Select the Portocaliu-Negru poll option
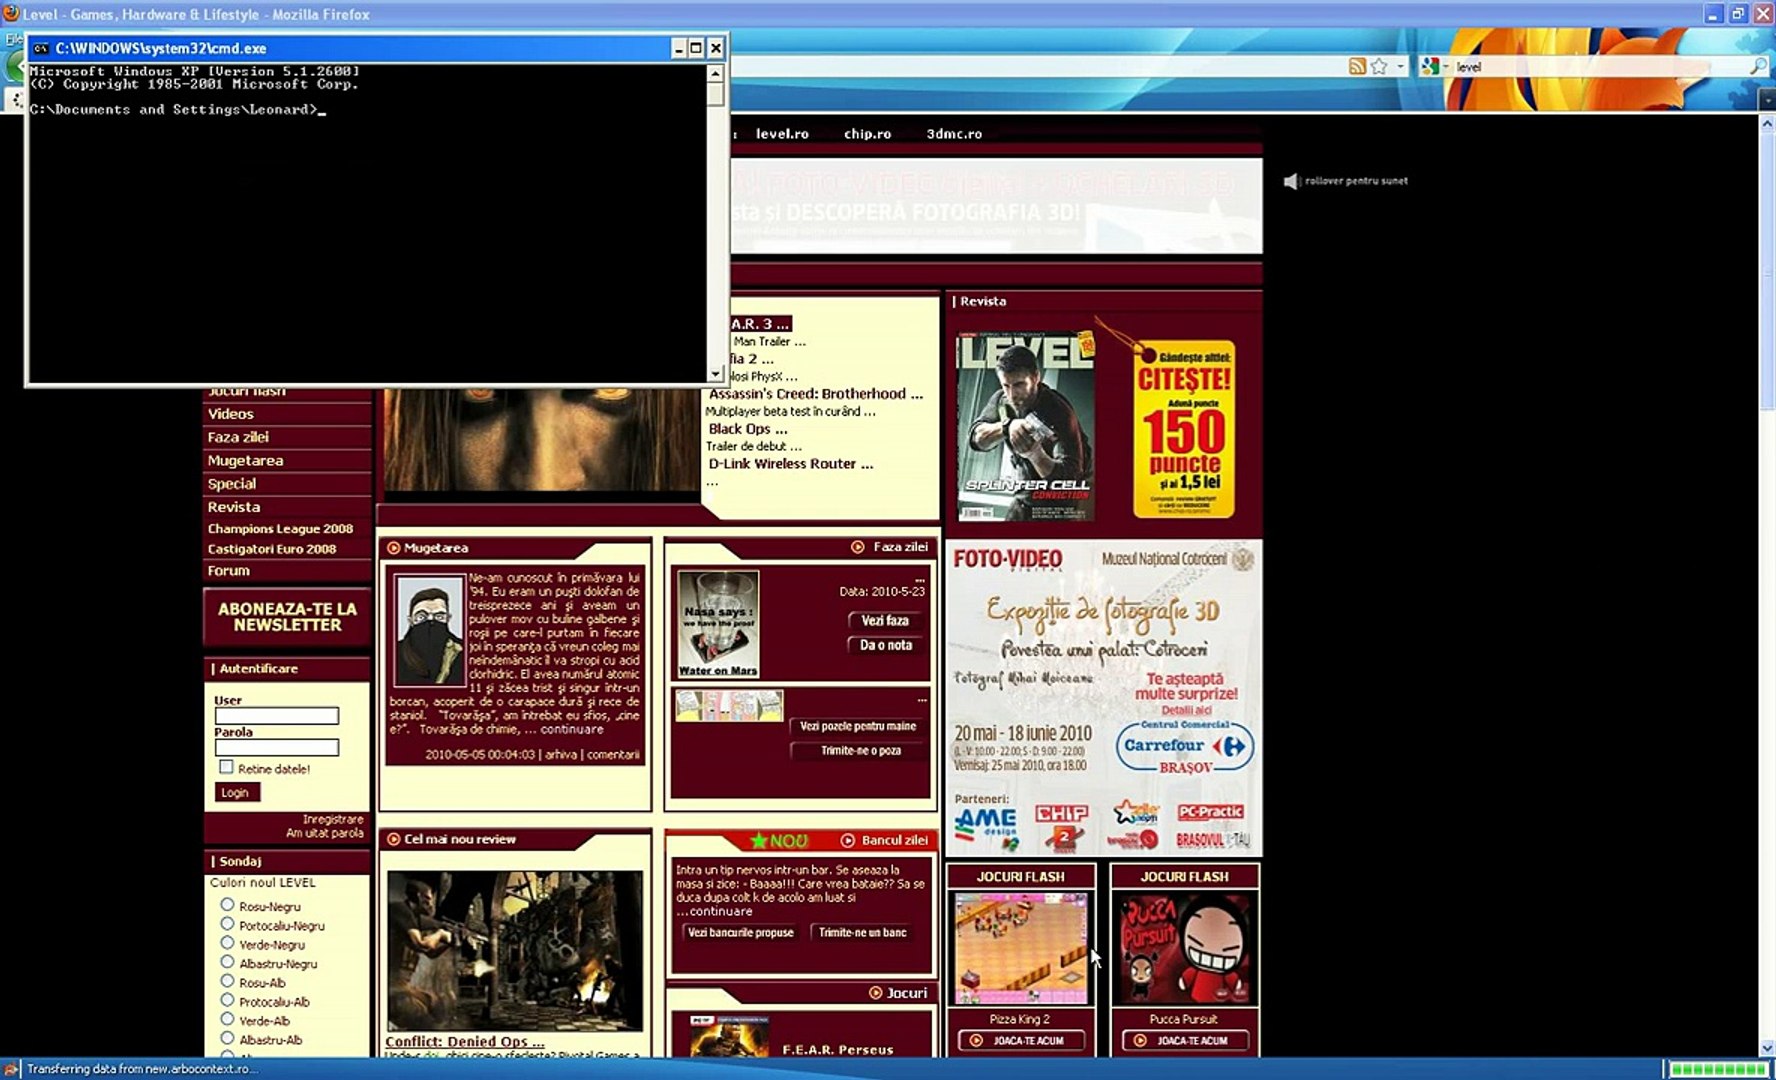This screenshot has height=1080, width=1776. coord(227,924)
